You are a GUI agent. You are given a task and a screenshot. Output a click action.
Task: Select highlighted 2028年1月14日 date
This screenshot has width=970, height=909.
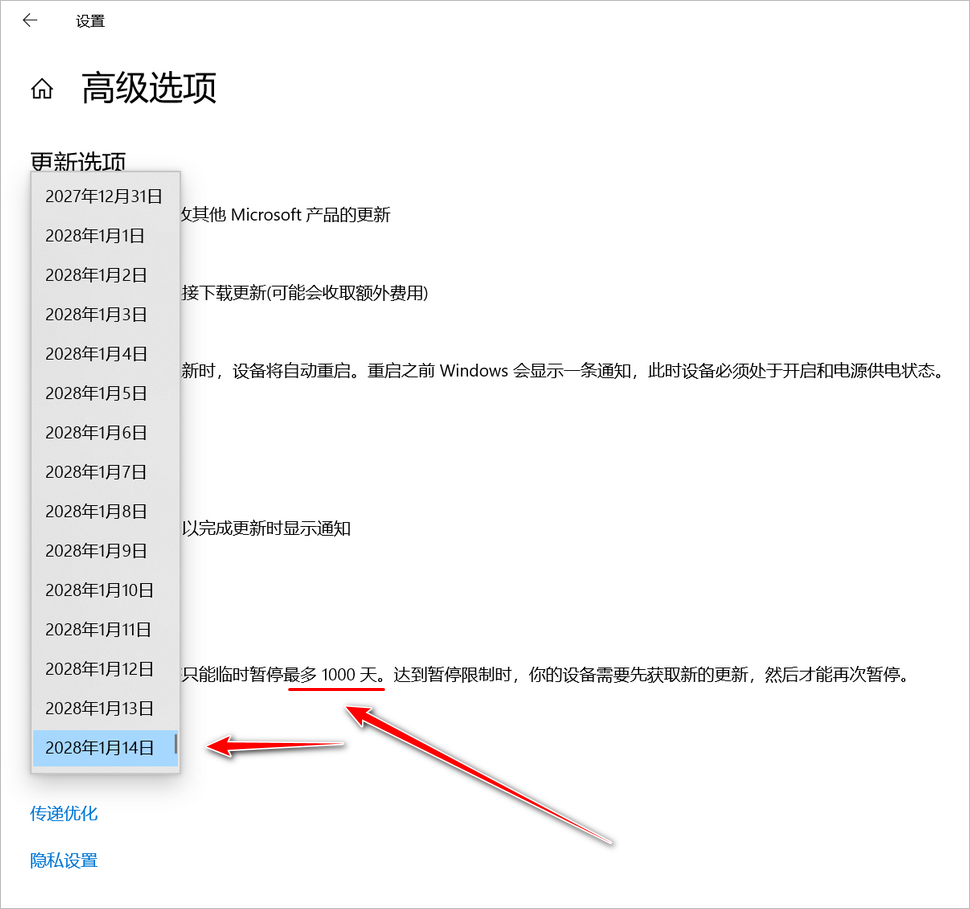(x=100, y=747)
